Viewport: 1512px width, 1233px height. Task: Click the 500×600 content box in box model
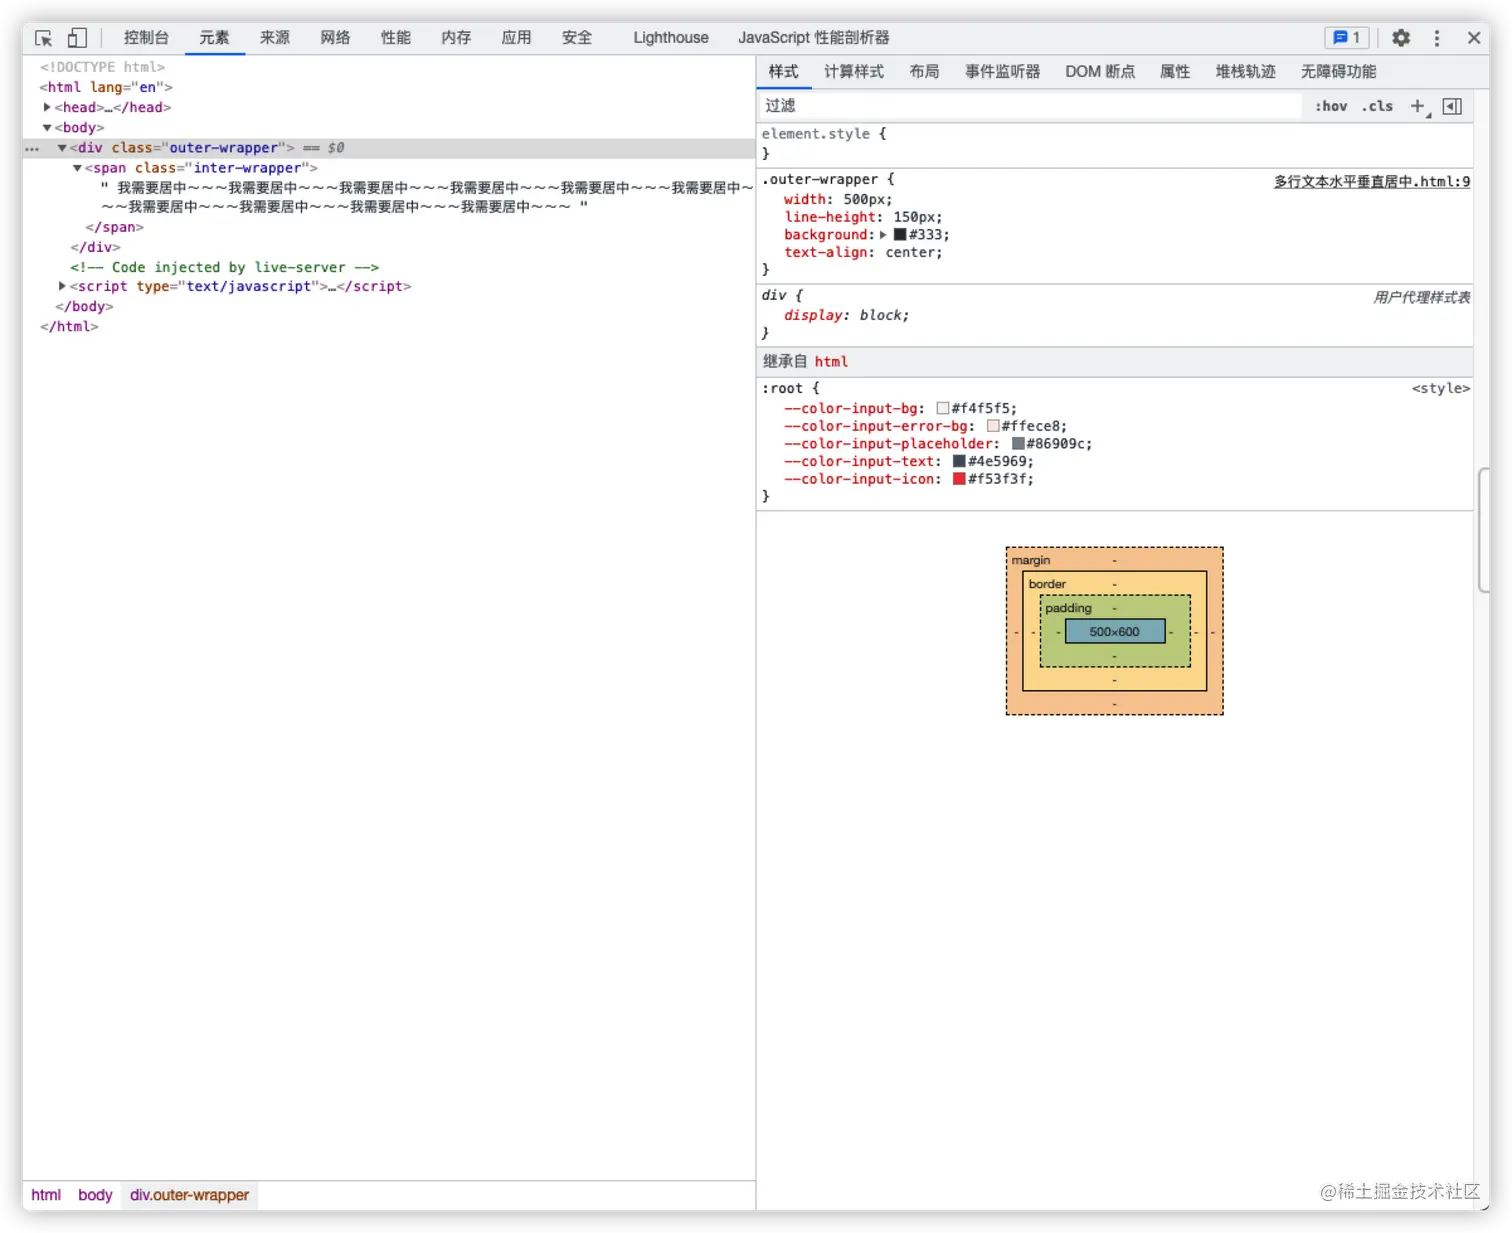click(x=1115, y=632)
